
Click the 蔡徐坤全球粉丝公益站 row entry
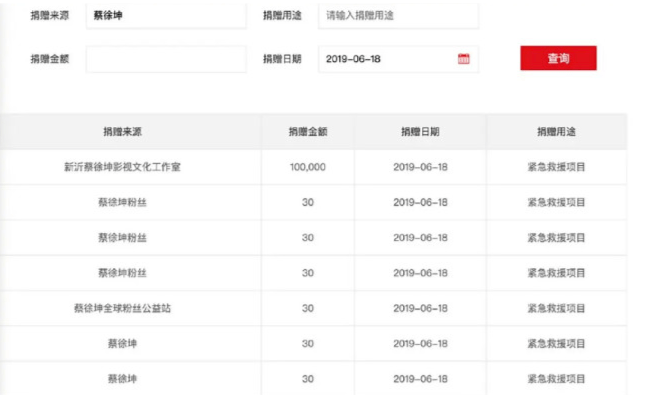pos(122,308)
